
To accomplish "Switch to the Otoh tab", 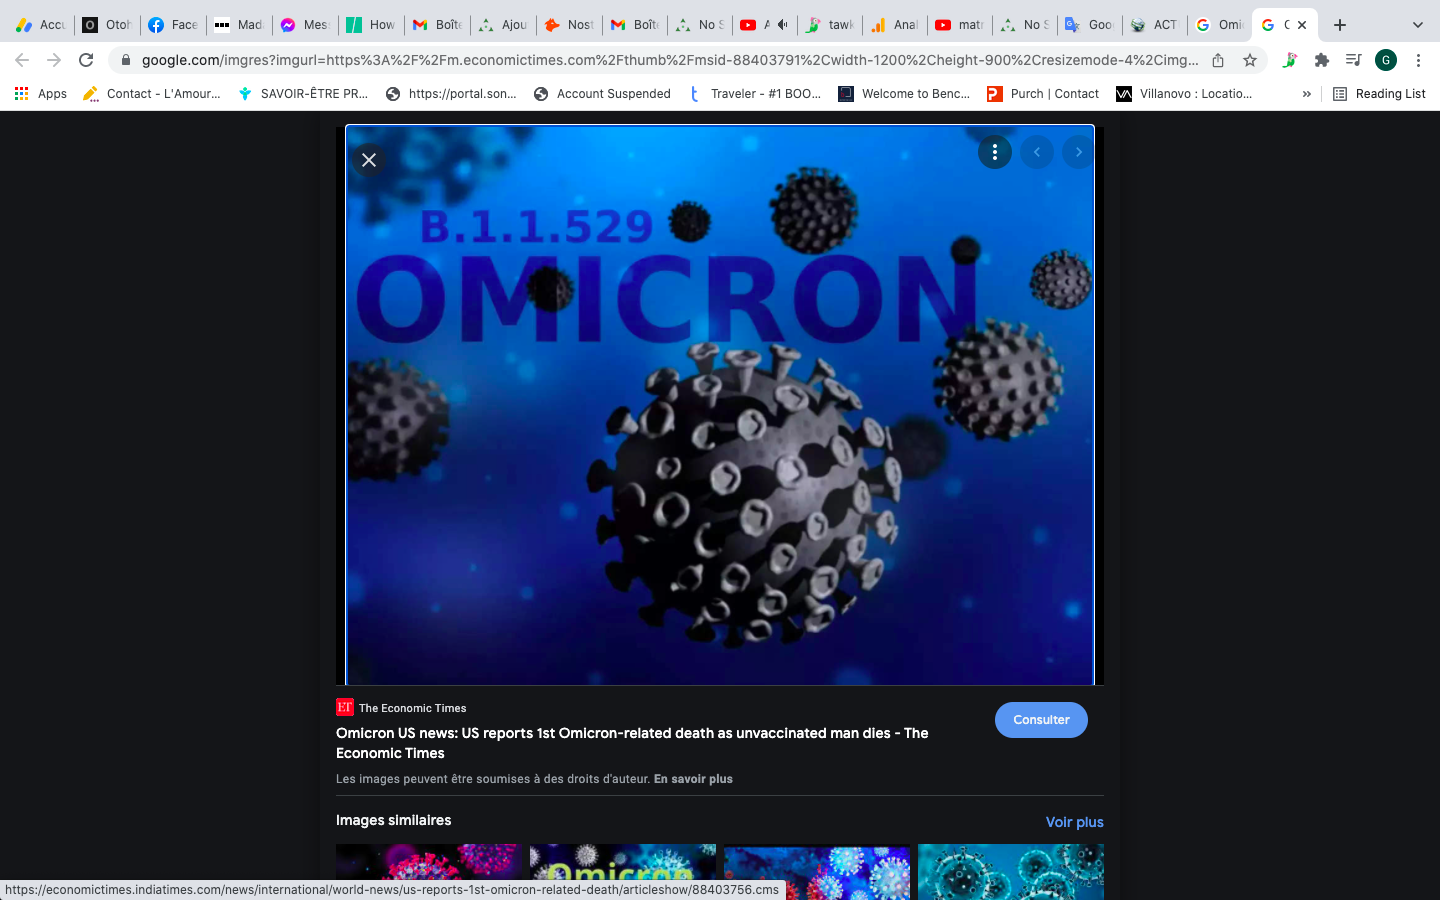I will tap(107, 25).
